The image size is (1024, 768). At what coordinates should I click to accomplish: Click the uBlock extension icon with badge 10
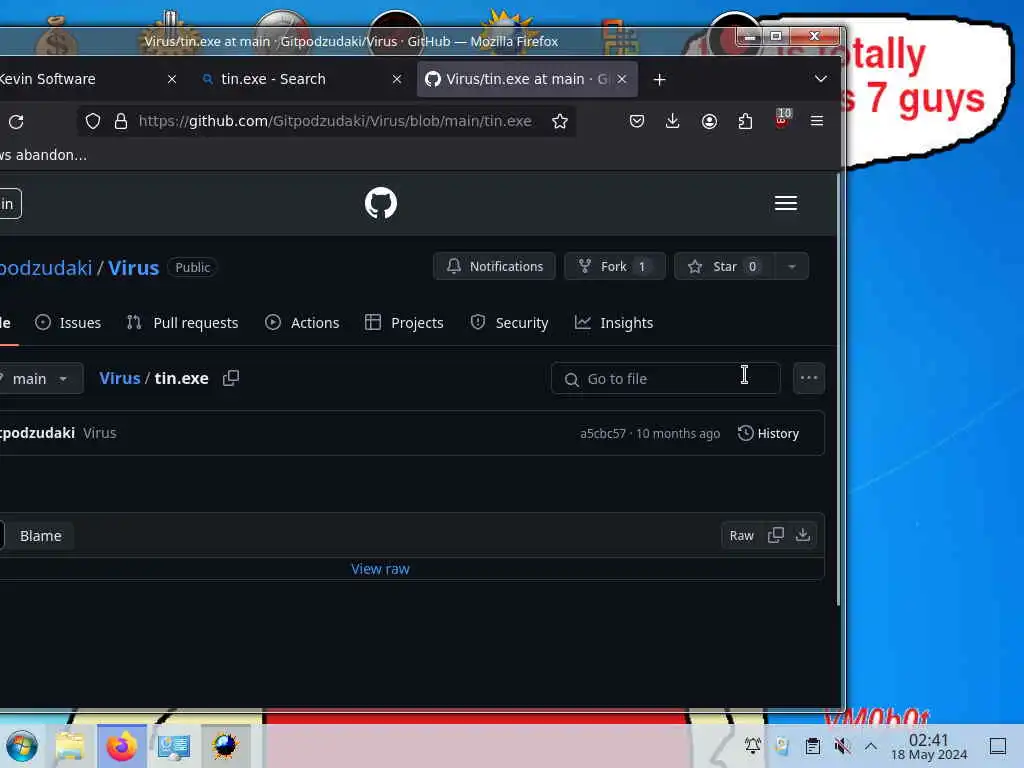[x=782, y=120]
